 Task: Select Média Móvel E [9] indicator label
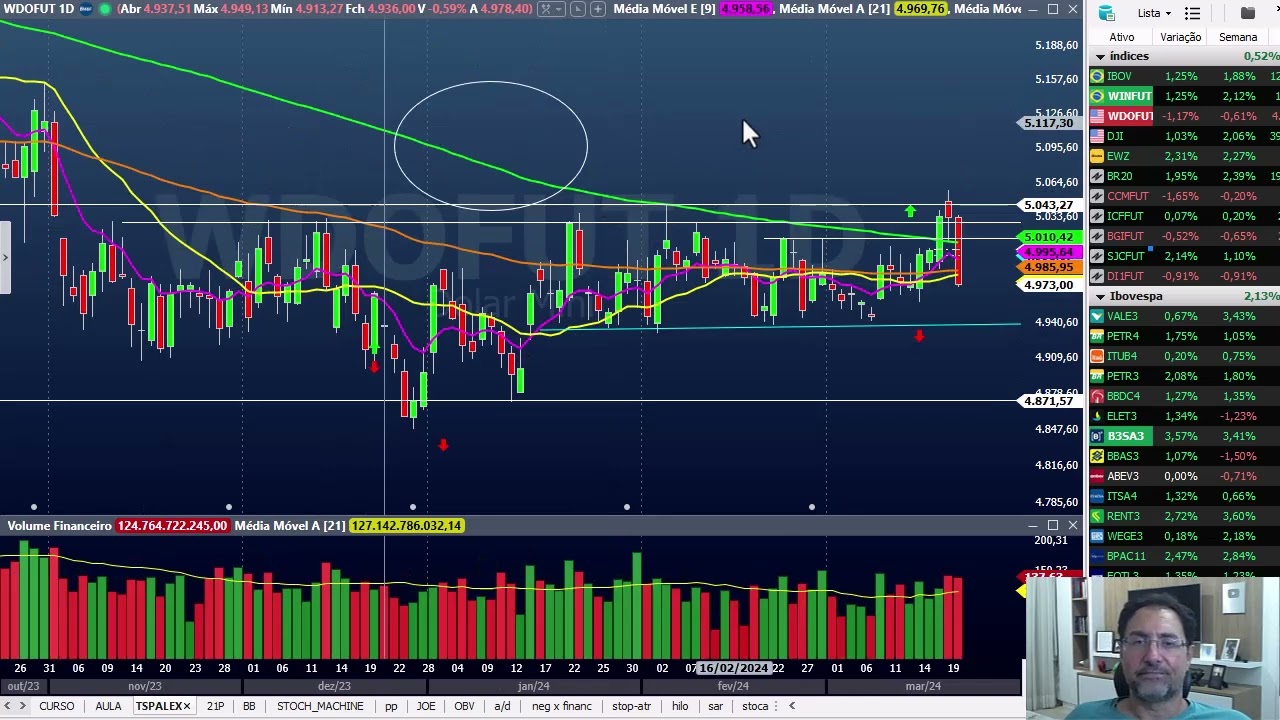pyautogui.click(x=664, y=9)
